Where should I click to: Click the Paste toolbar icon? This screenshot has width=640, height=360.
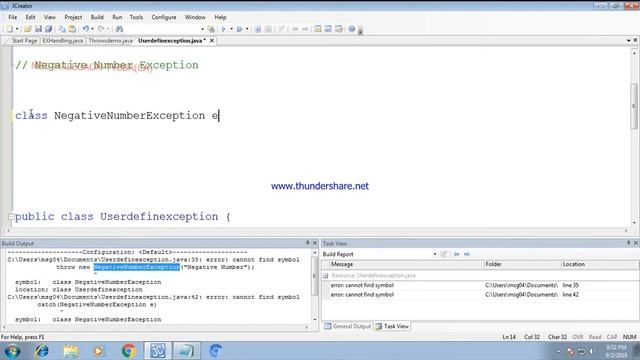(72, 29)
